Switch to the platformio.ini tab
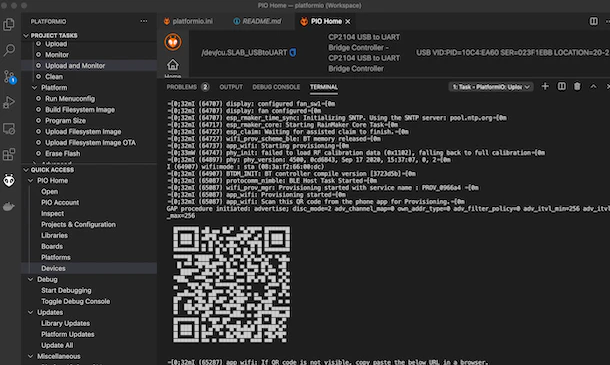Viewport: 610px width, 365px height. [188, 21]
